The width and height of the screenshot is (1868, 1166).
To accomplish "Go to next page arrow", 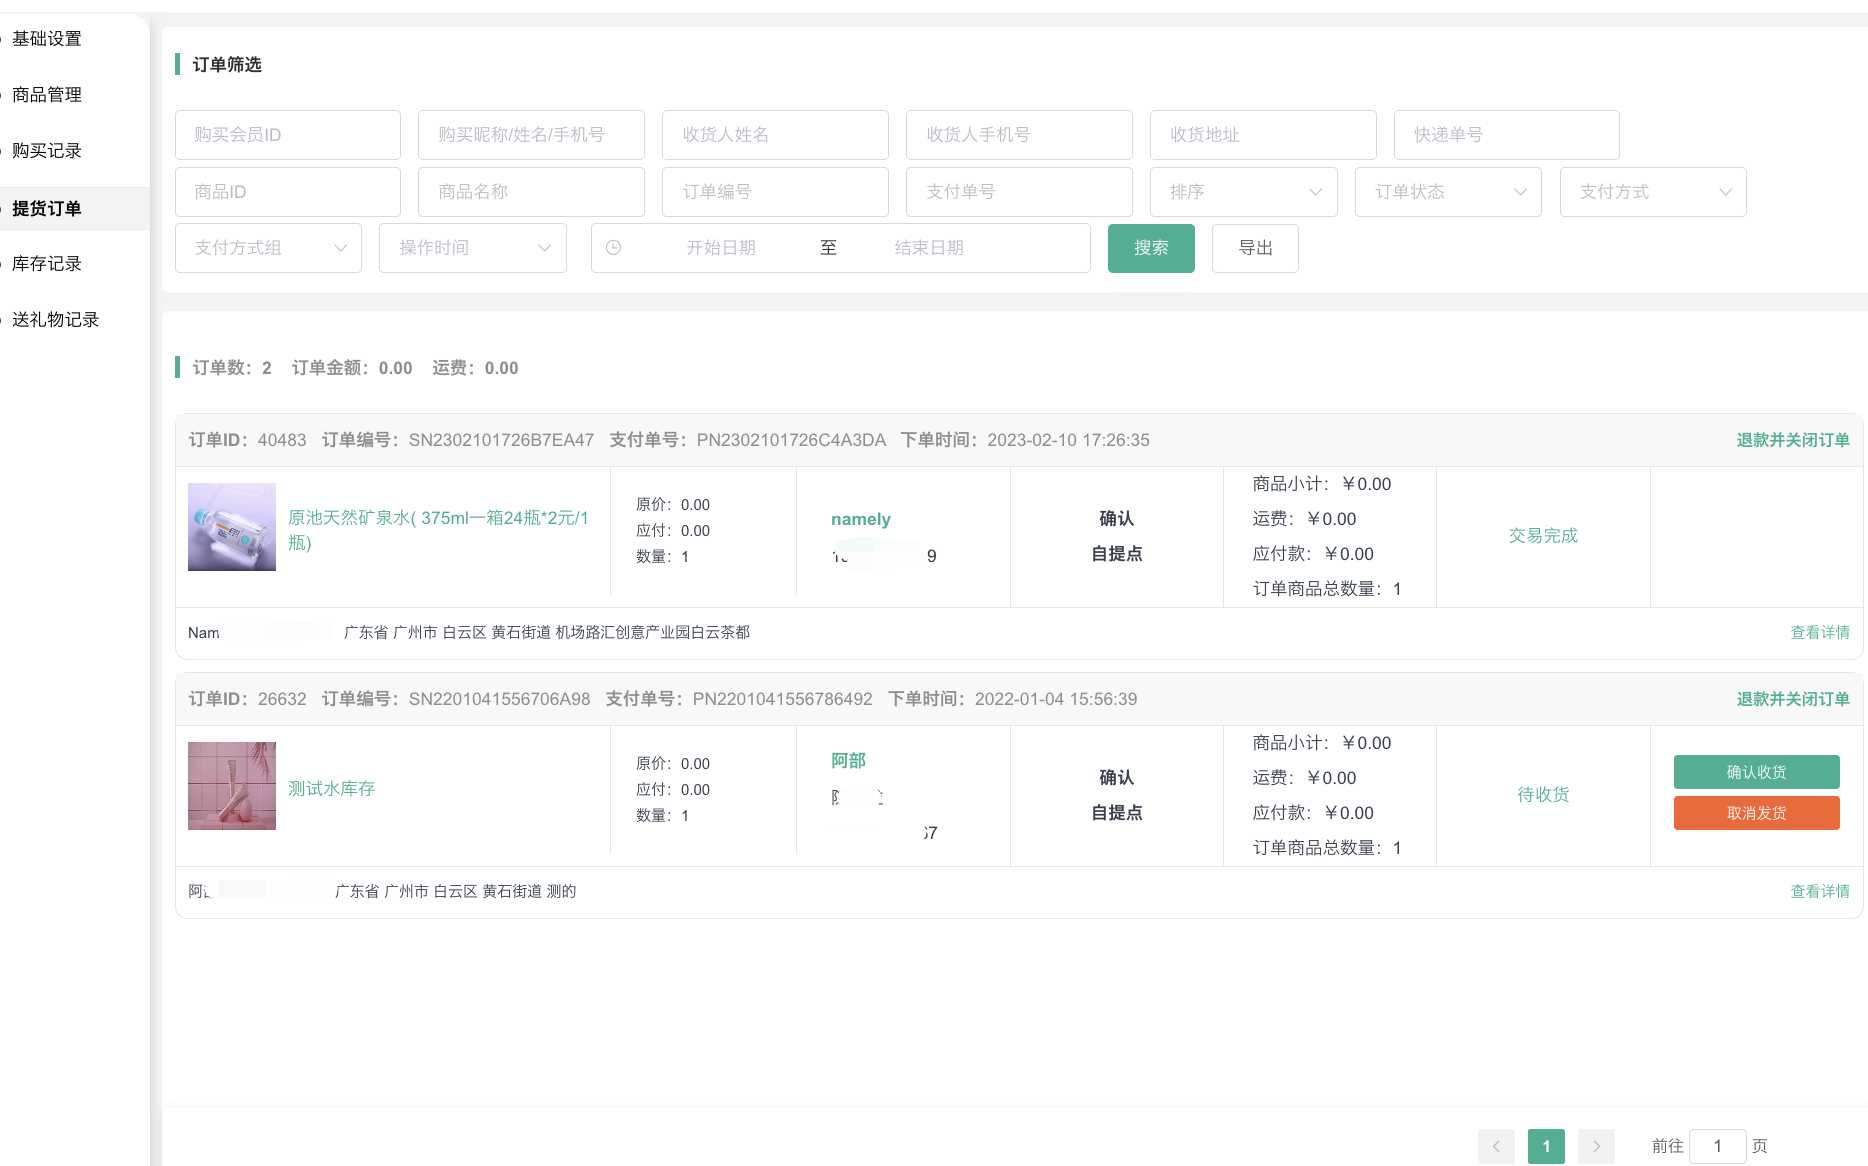I will click(1596, 1146).
